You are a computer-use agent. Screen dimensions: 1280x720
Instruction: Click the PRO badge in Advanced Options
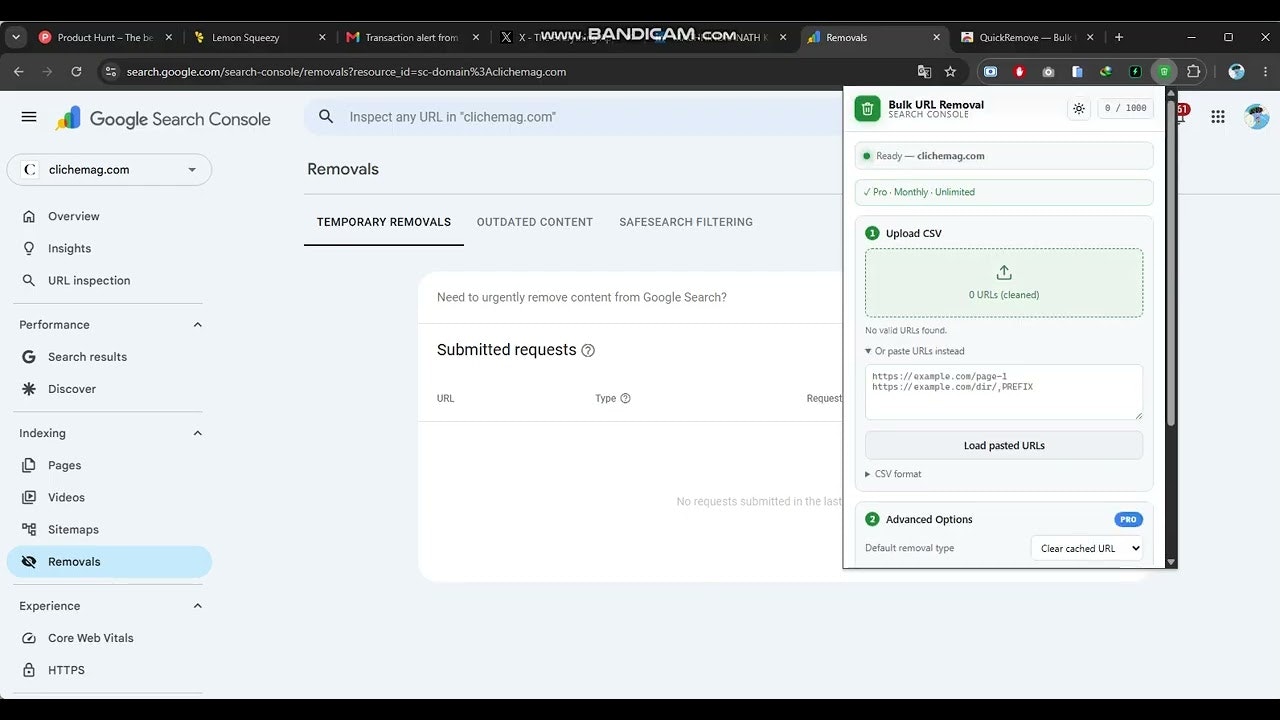coord(1128,519)
